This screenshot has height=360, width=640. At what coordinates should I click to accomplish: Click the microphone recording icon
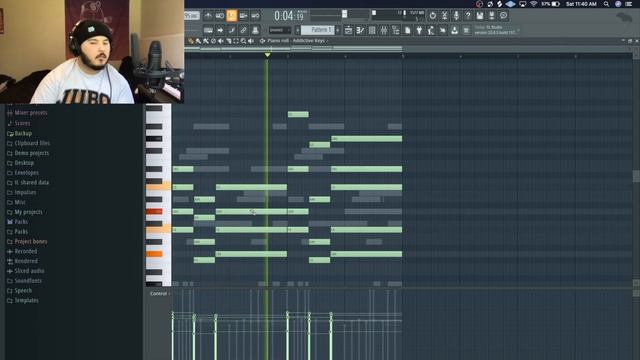coord(456,16)
